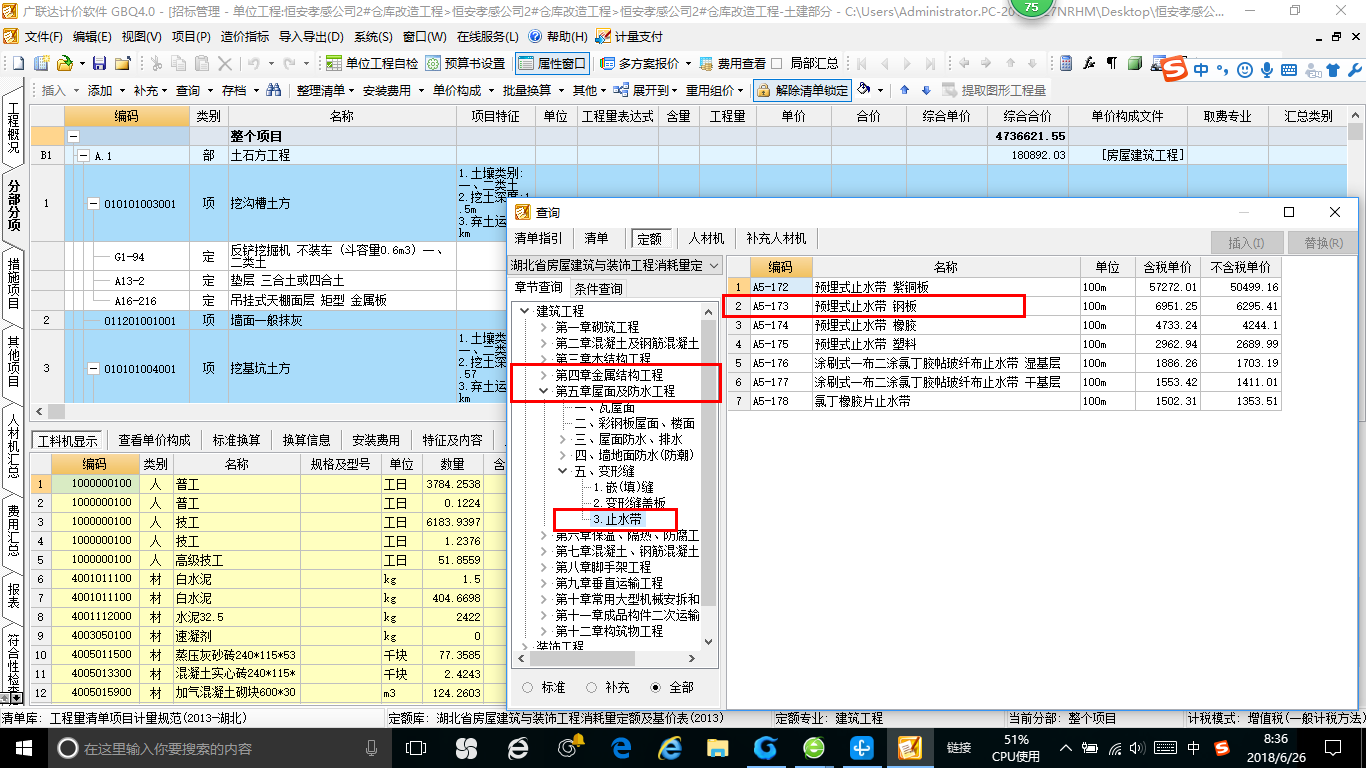
Task: Click the blue move-down arrow icon
Action: coord(926,90)
